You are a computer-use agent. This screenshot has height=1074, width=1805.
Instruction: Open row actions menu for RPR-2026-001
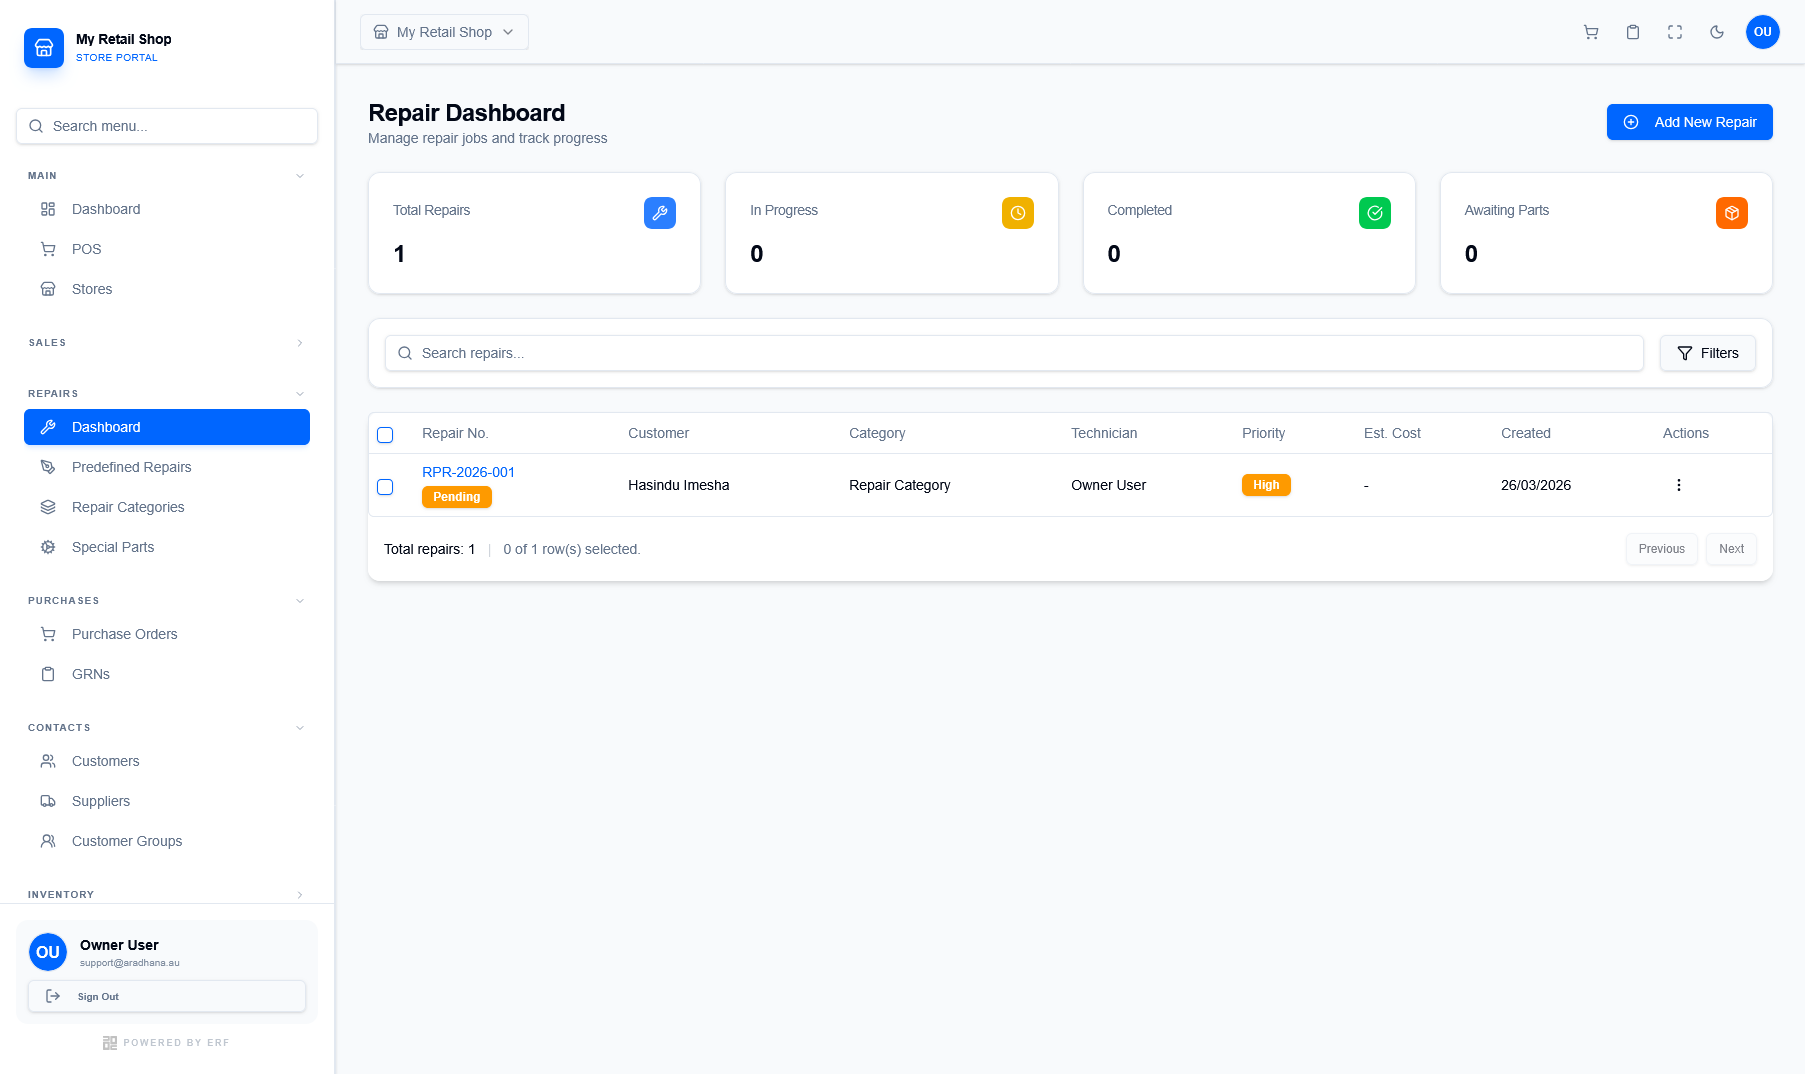pyautogui.click(x=1679, y=485)
